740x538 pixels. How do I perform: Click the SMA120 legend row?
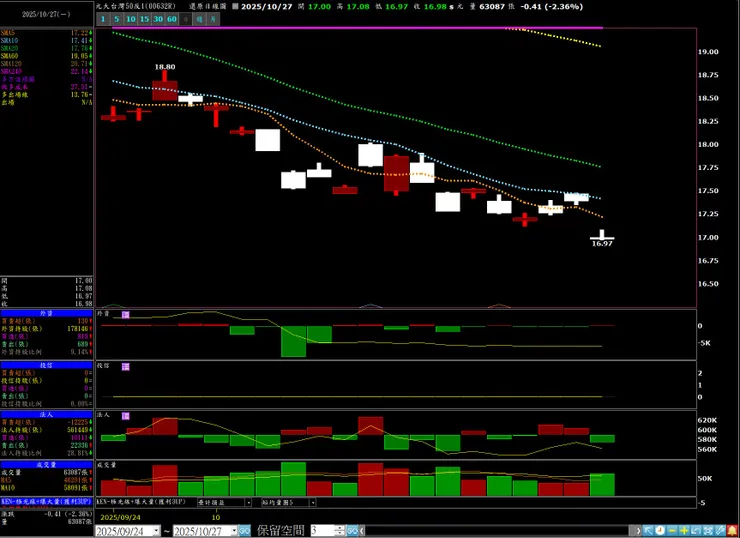tap(46, 64)
